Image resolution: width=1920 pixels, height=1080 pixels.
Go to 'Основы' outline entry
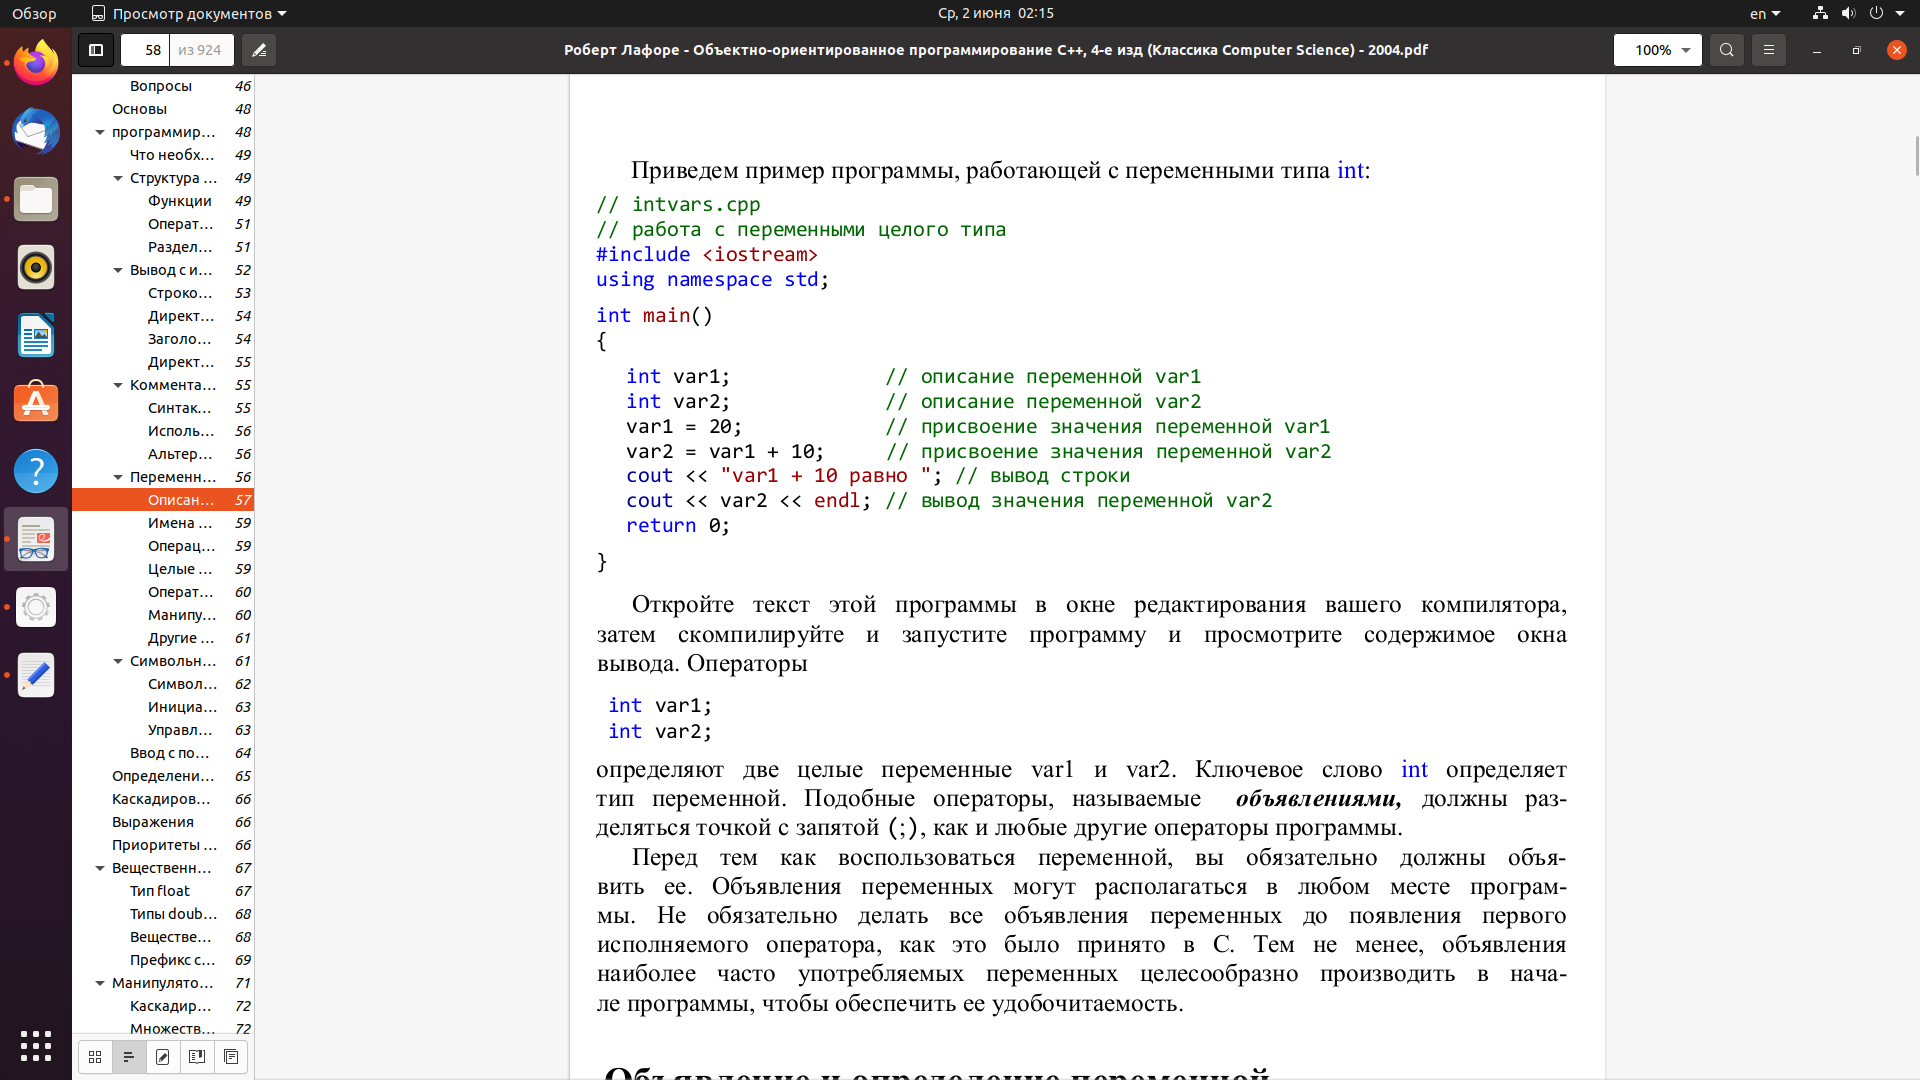point(163,109)
